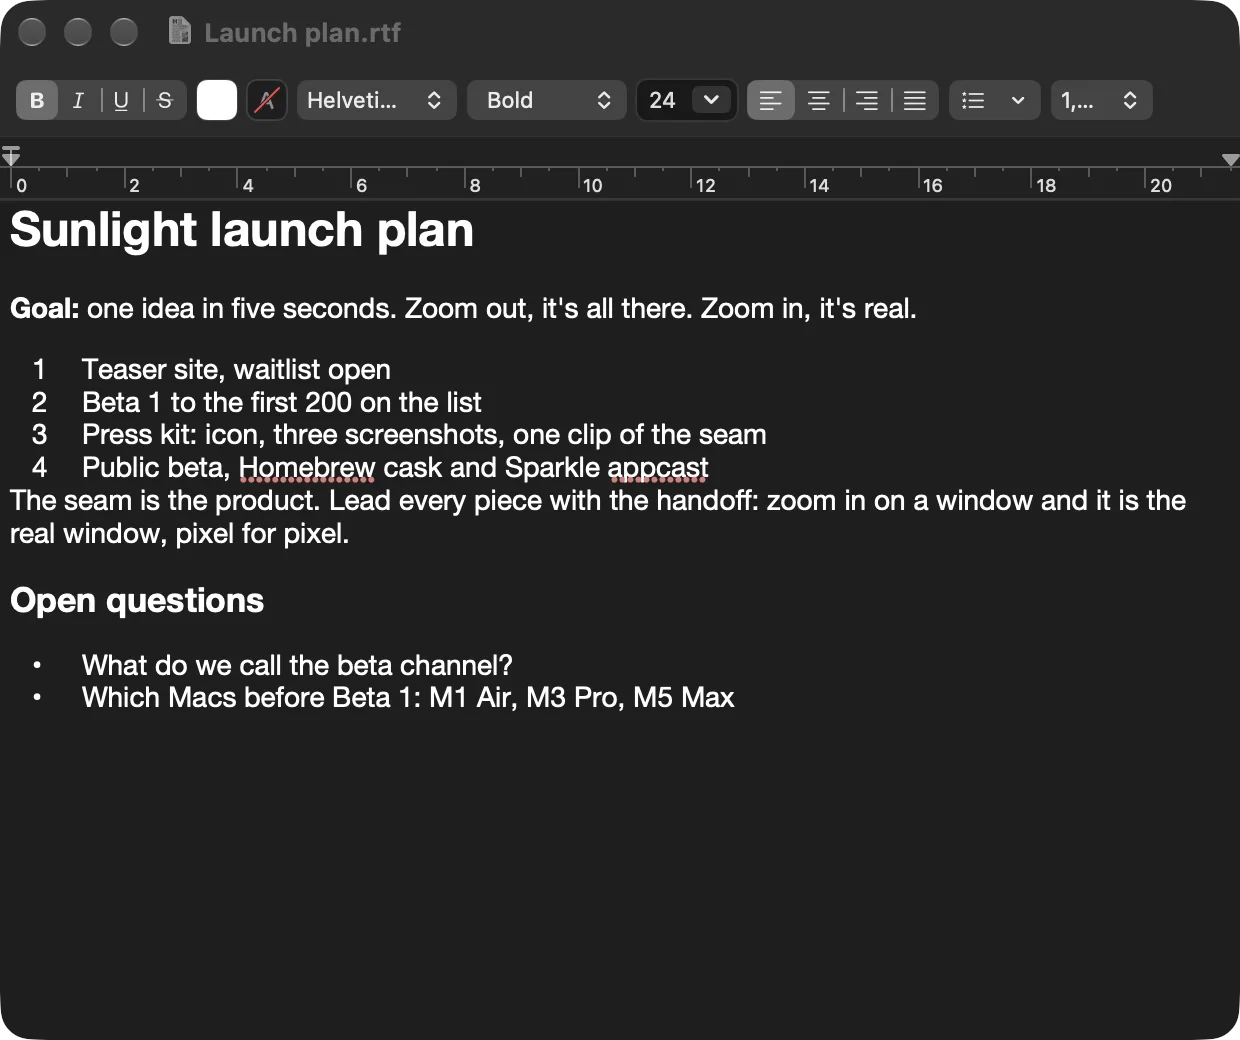Close the Launch plan window
This screenshot has height=1040, width=1240.
[32, 32]
